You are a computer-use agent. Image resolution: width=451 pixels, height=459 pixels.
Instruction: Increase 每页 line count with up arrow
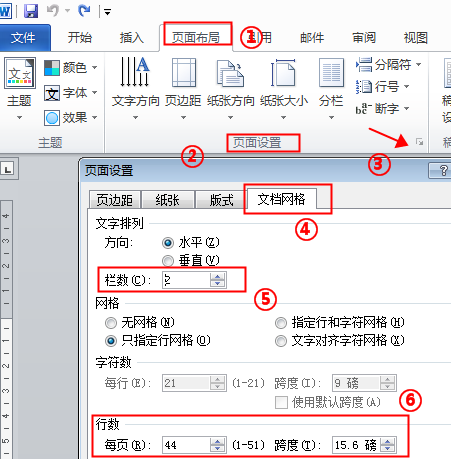click(x=218, y=441)
